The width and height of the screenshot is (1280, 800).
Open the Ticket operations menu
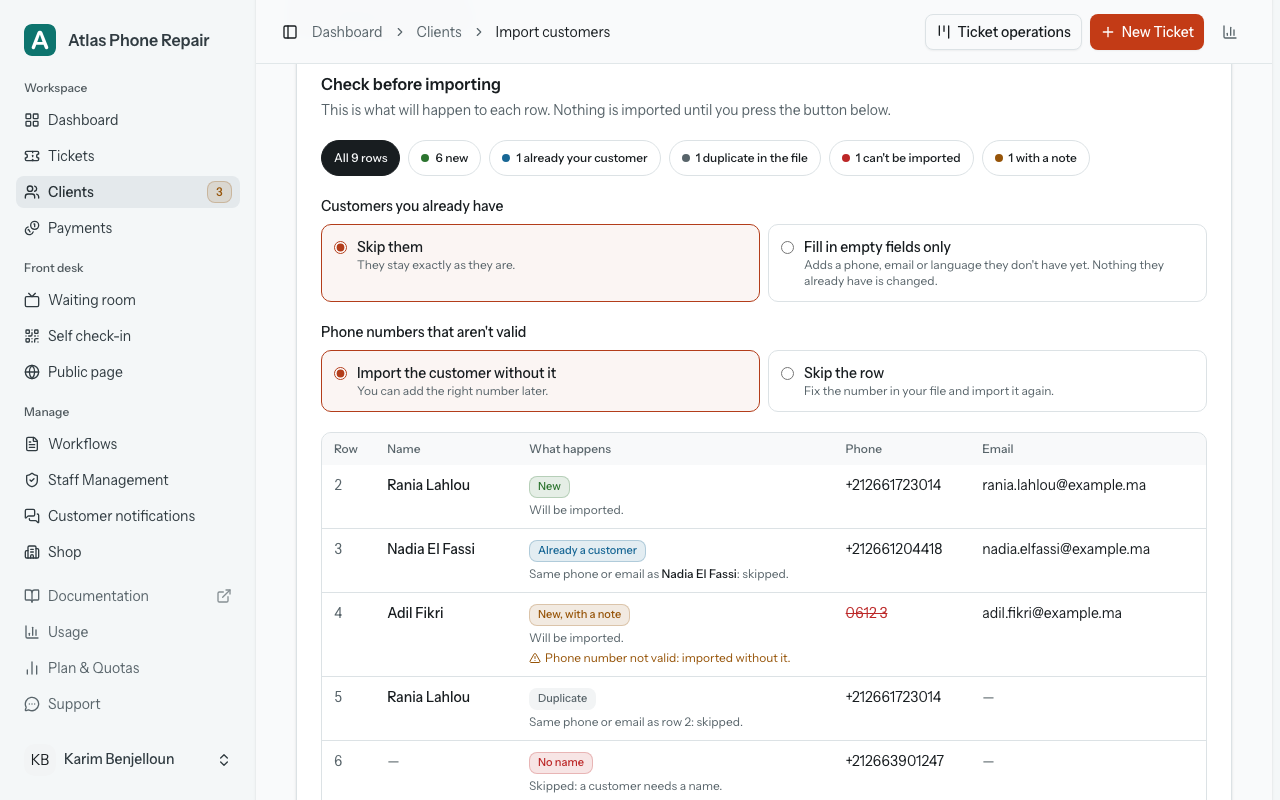tap(1003, 32)
